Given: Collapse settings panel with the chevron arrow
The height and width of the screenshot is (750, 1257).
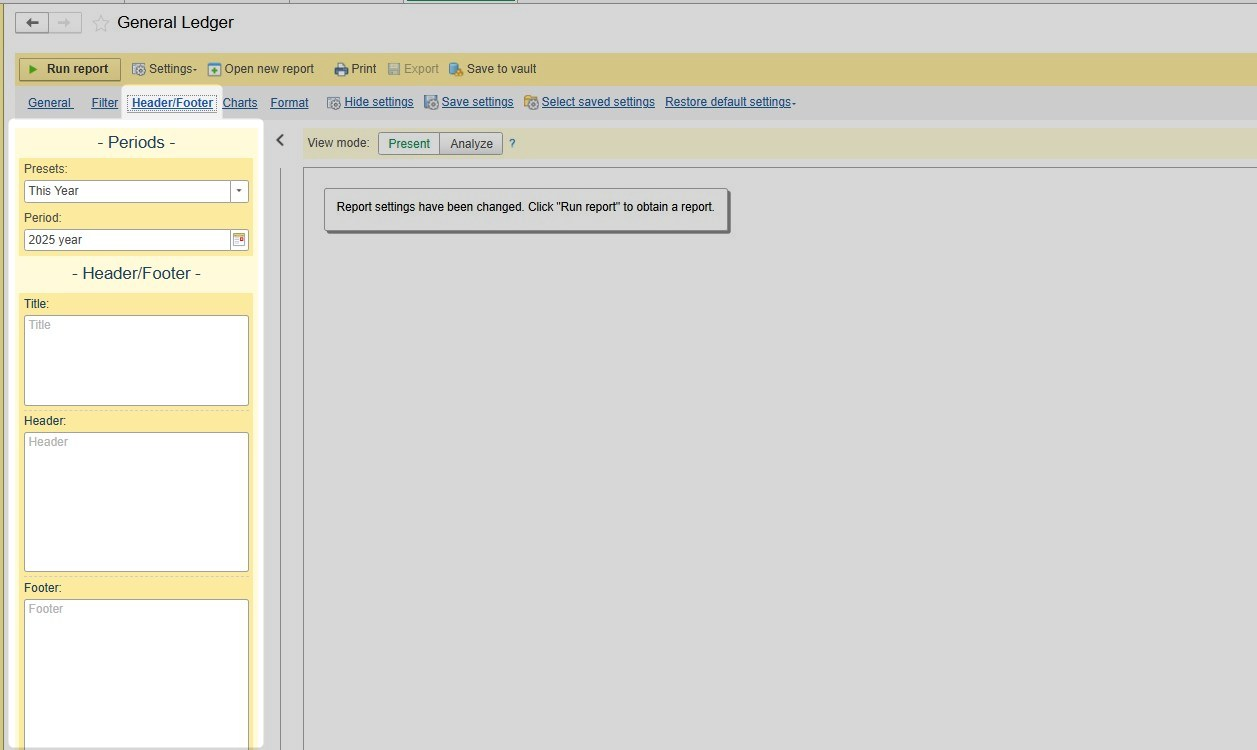Looking at the screenshot, I should pyautogui.click(x=280, y=141).
